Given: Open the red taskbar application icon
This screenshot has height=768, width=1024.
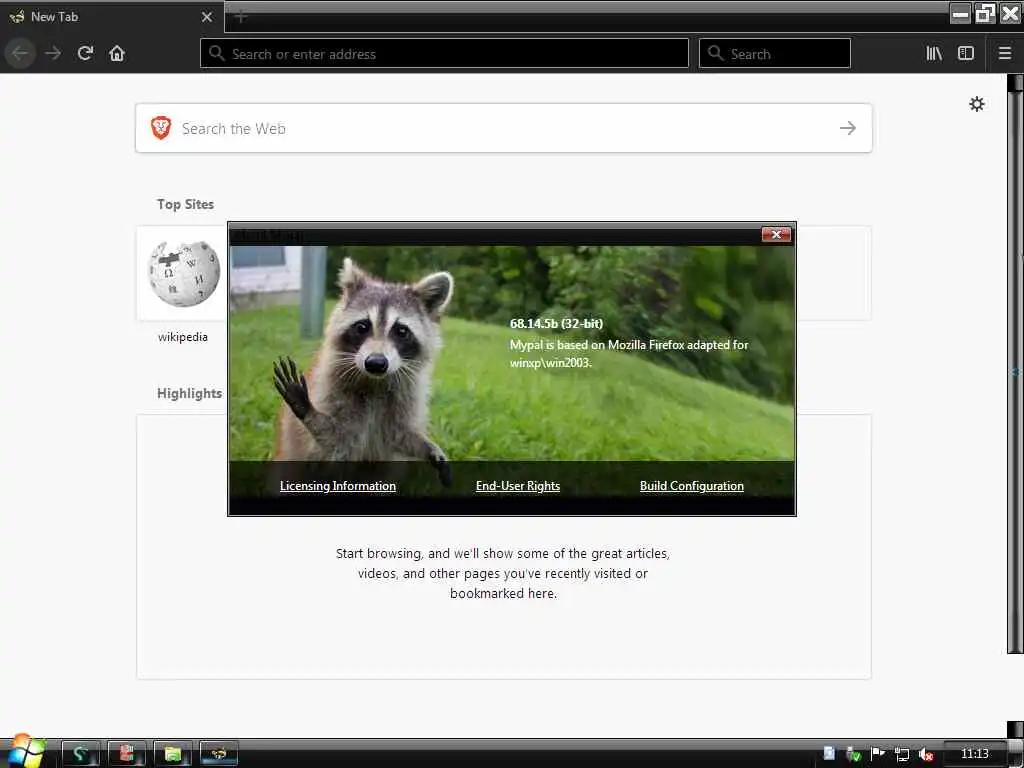Looking at the screenshot, I should [126, 754].
